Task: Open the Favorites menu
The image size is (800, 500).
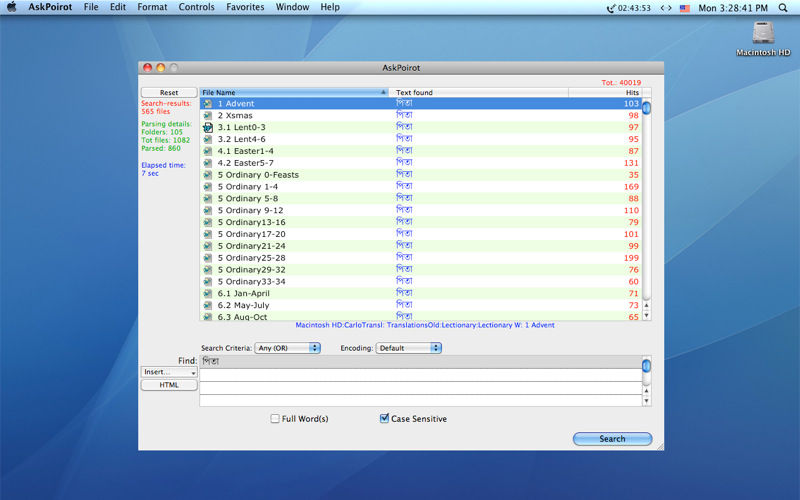Action: click(x=245, y=7)
